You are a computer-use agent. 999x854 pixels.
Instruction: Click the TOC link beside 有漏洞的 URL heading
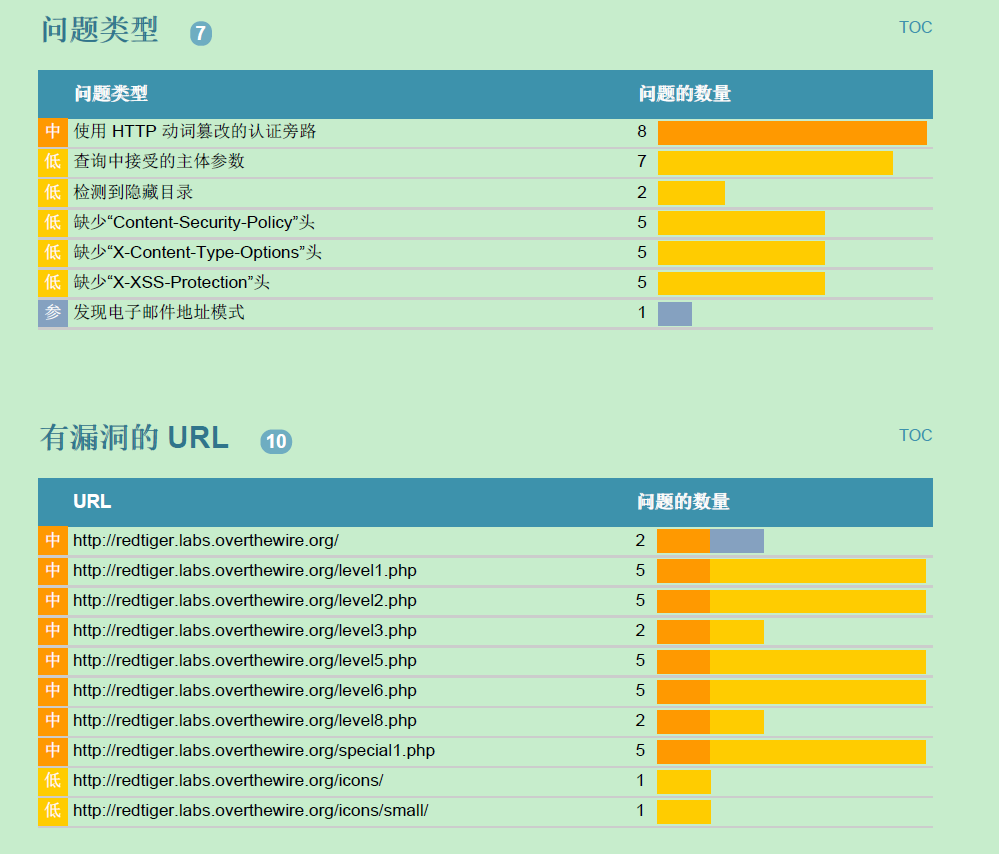[x=915, y=435]
